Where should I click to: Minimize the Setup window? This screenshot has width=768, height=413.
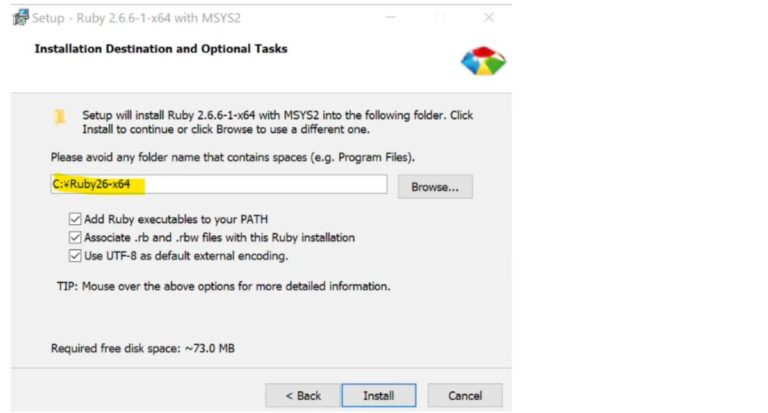pyautogui.click(x=389, y=18)
